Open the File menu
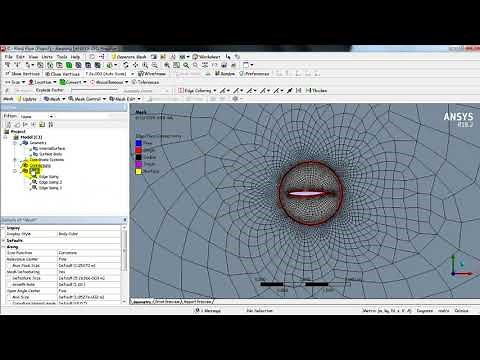Viewport: 480px width, 360px height. 8,57
